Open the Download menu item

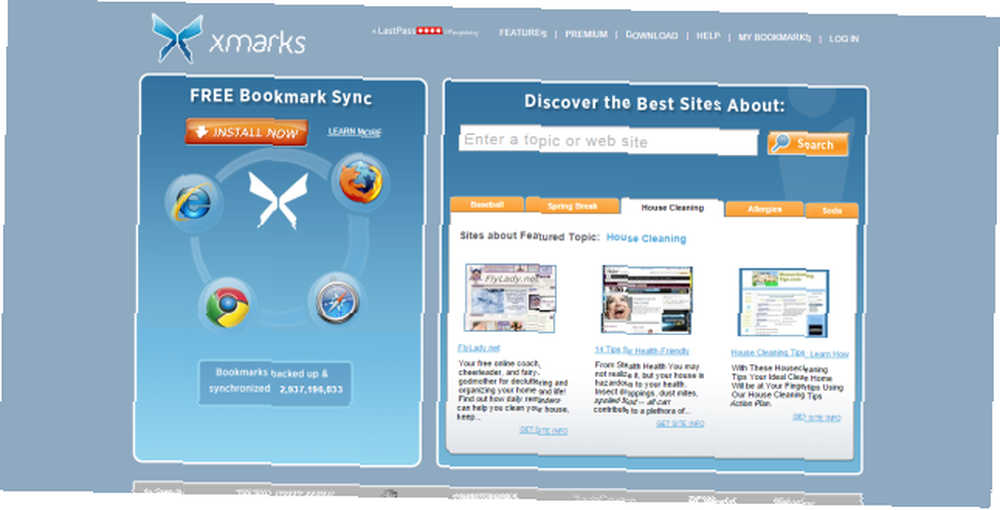pos(652,35)
